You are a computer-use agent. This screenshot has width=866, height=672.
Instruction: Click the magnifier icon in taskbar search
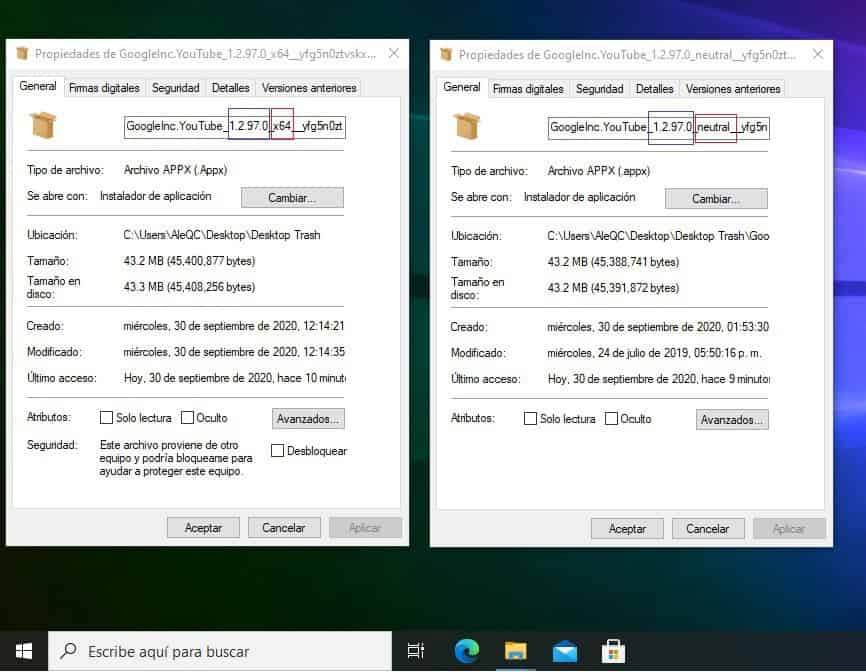pos(68,651)
